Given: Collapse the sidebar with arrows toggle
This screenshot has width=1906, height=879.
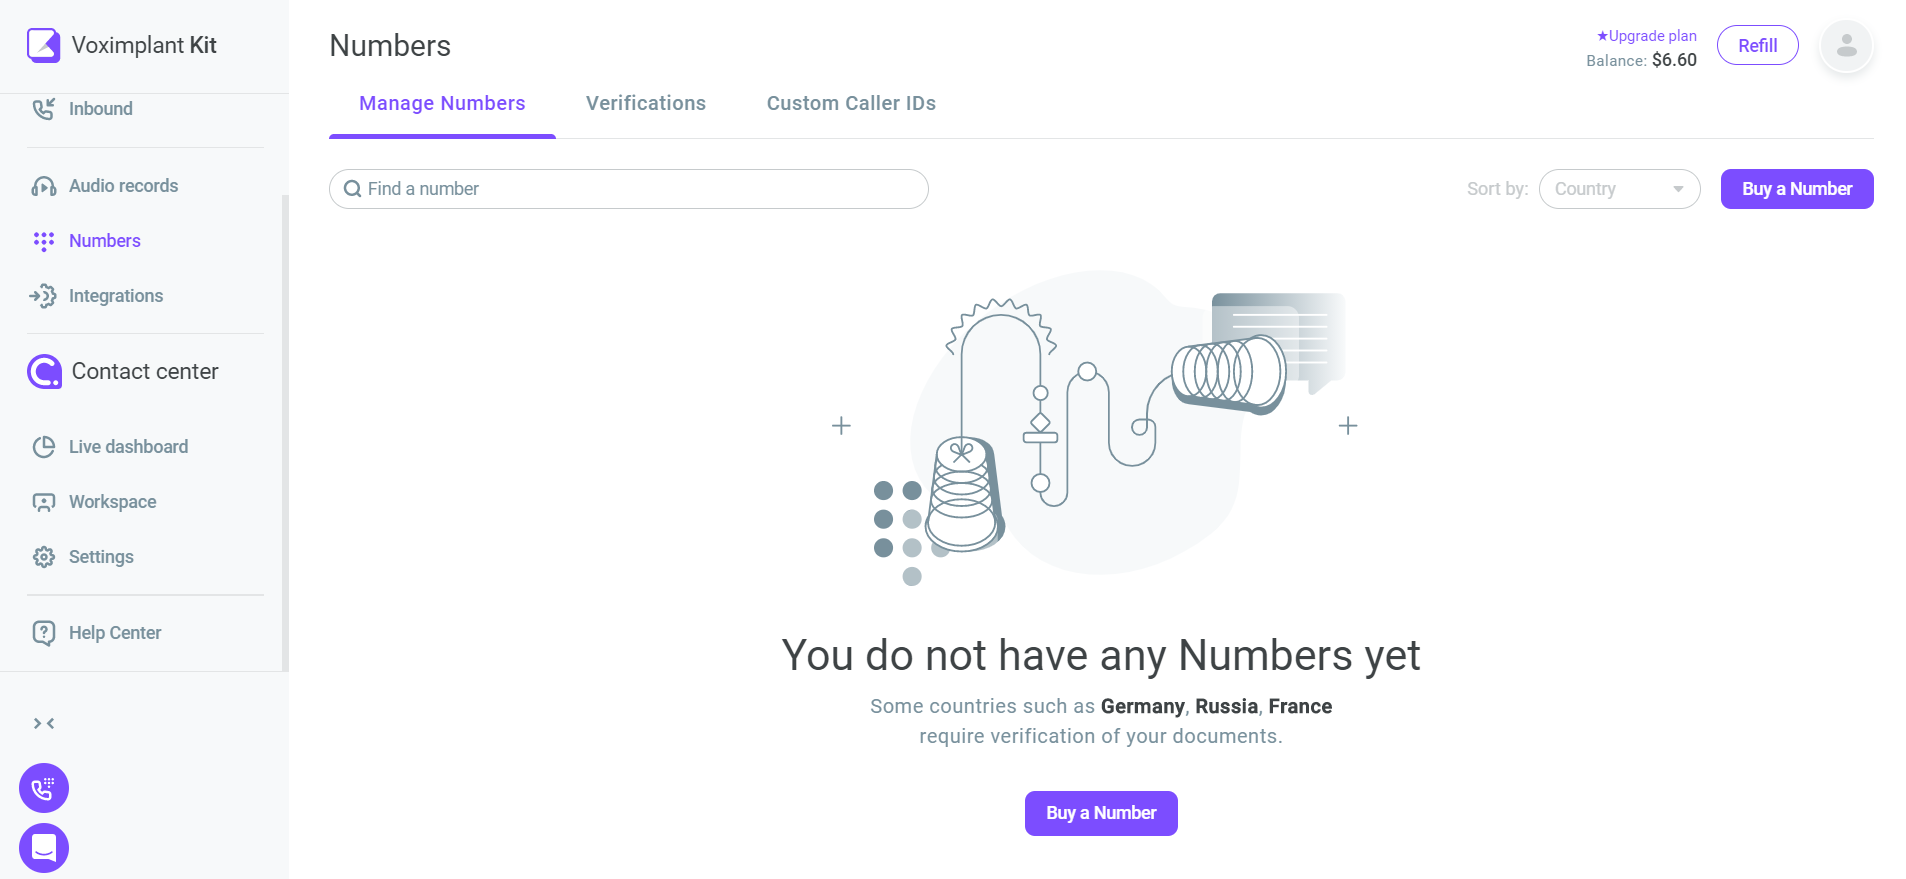Looking at the screenshot, I should [x=44, y=723].
